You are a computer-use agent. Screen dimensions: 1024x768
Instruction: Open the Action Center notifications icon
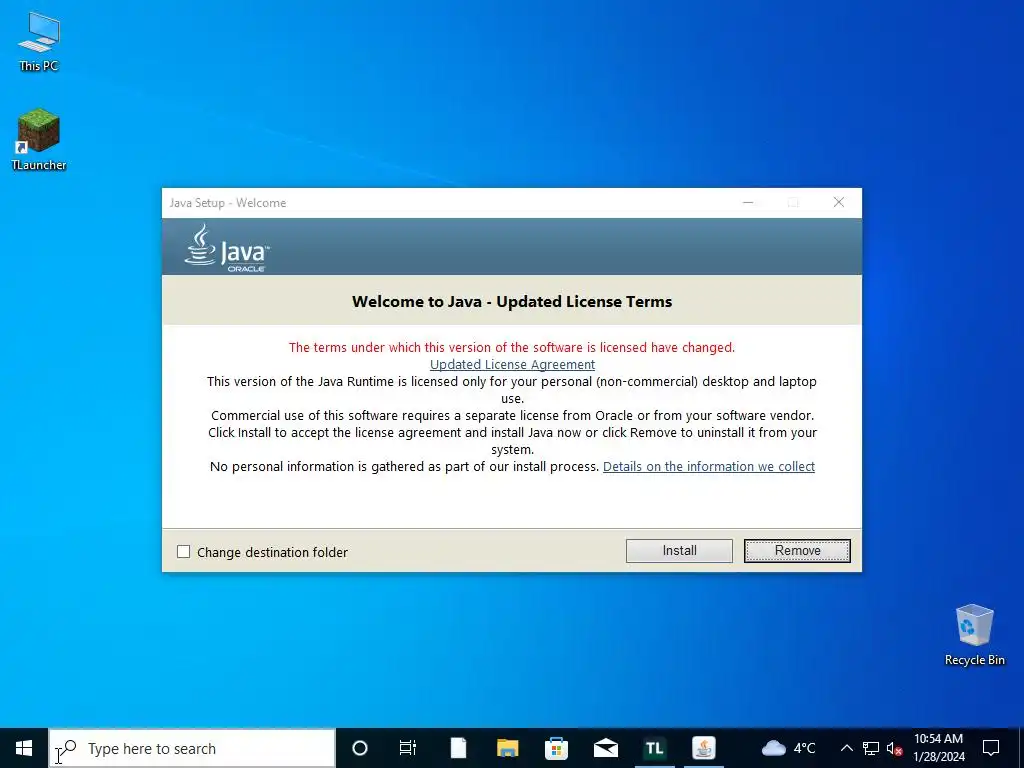click(991, 748)
